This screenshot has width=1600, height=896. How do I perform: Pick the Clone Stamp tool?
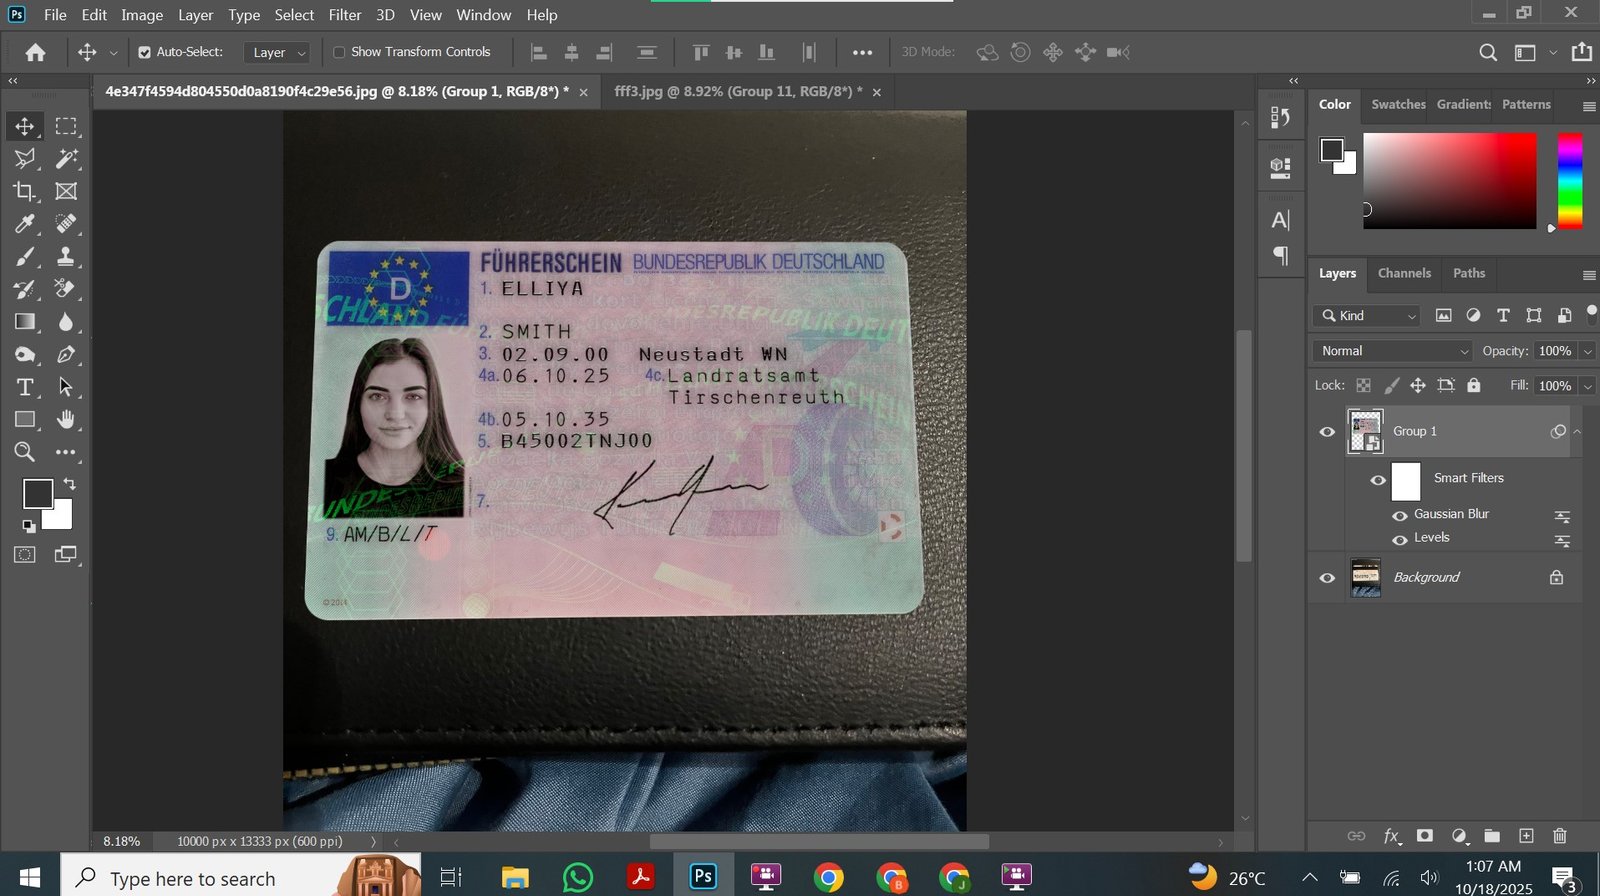coord(66,257)
